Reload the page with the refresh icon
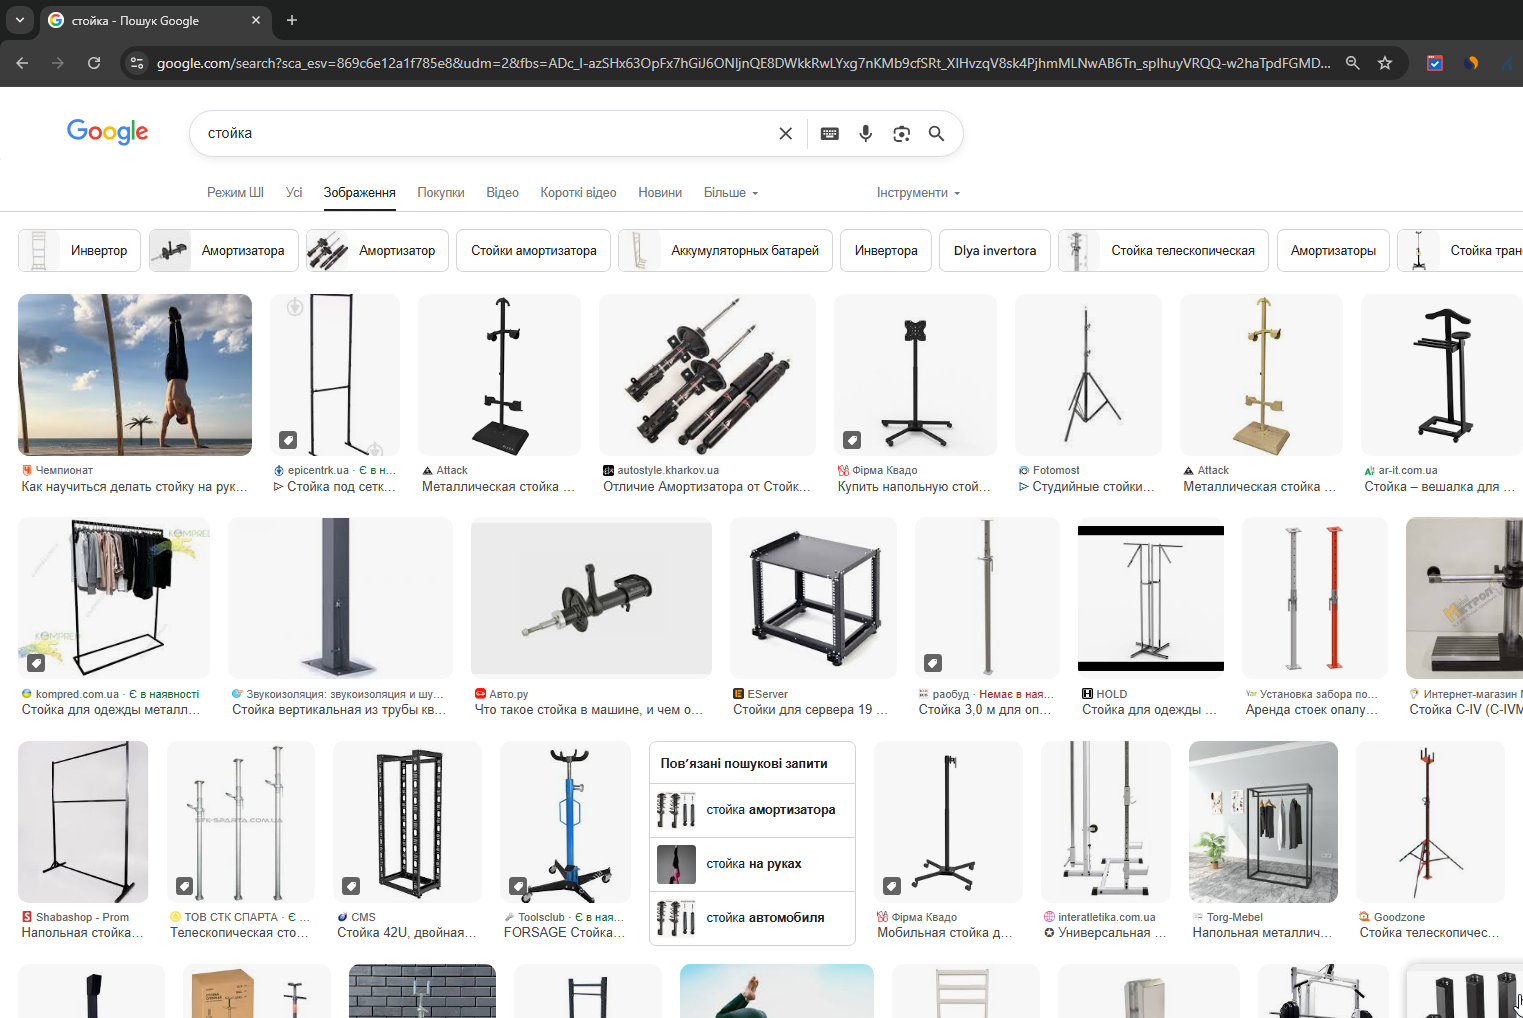 tap(94, 63)
